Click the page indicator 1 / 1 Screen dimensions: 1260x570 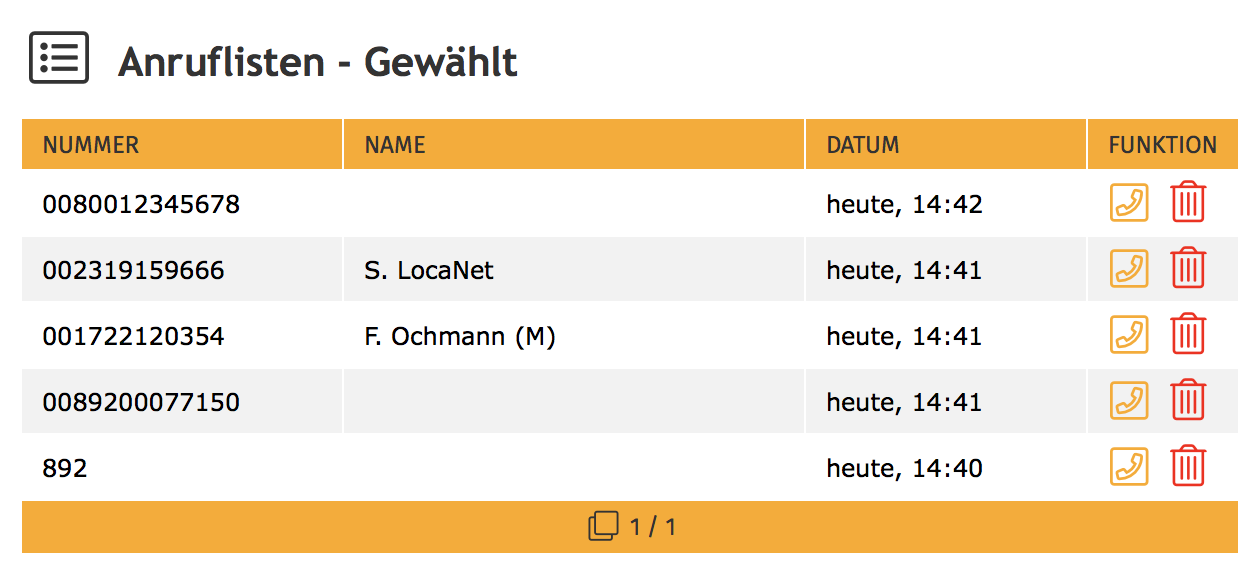653,526
